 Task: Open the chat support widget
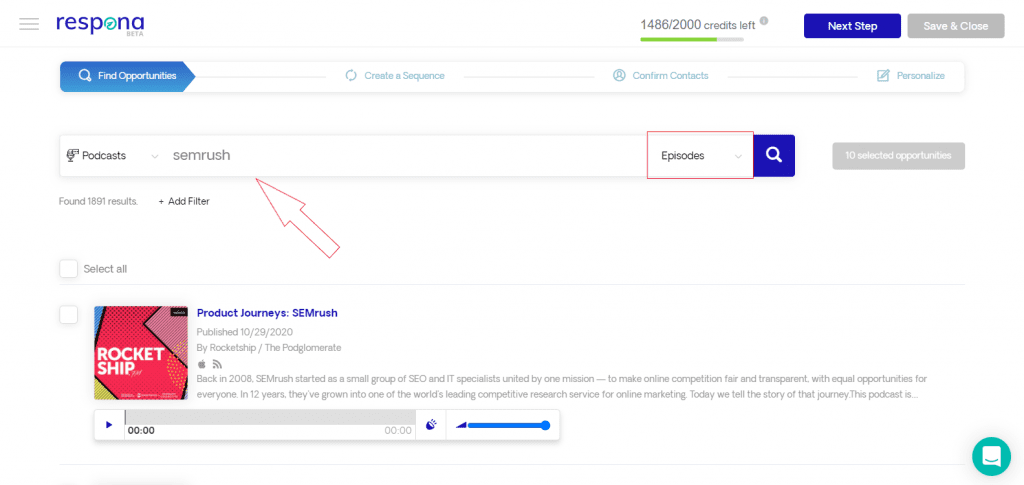[x=991, y=456]
